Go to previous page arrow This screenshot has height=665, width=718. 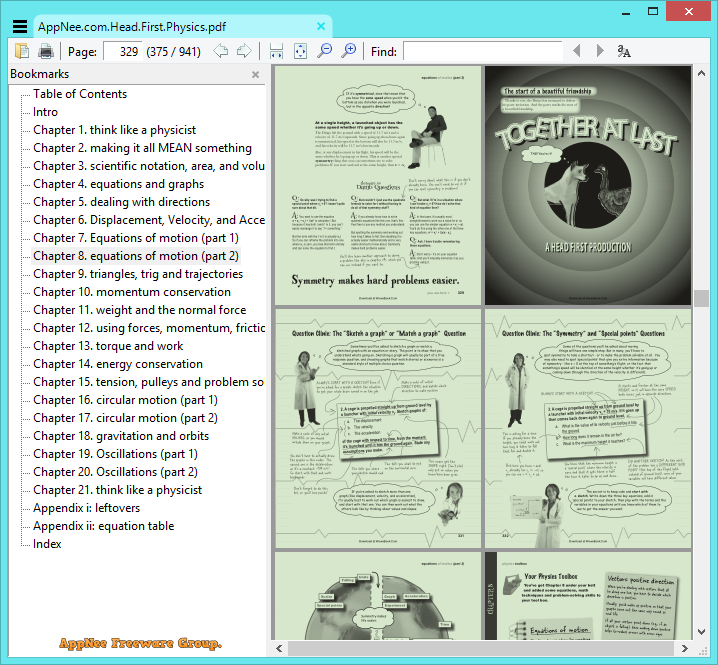(x=221, y=51)
